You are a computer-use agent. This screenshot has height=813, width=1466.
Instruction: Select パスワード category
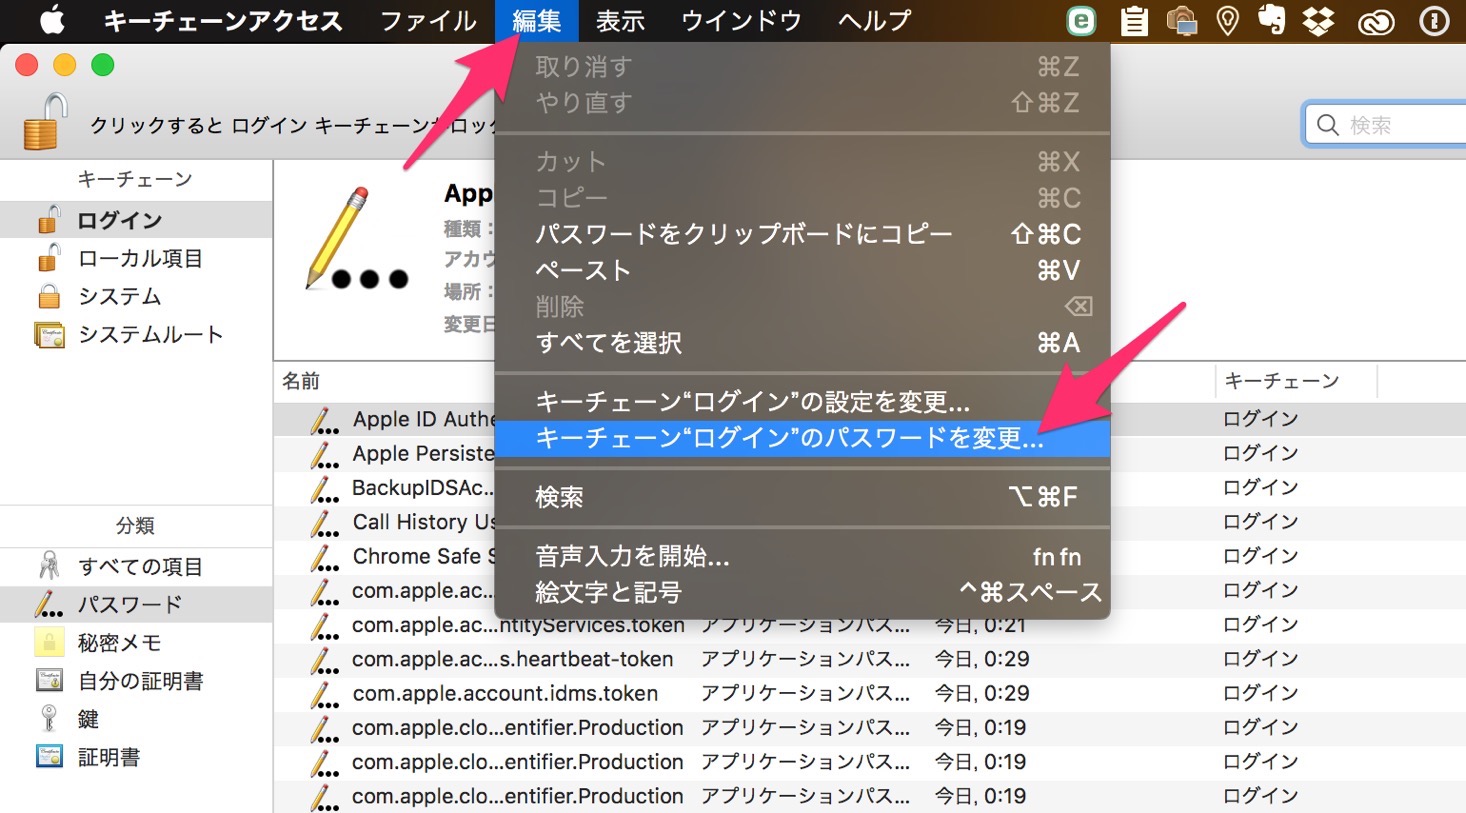point(136,604)
